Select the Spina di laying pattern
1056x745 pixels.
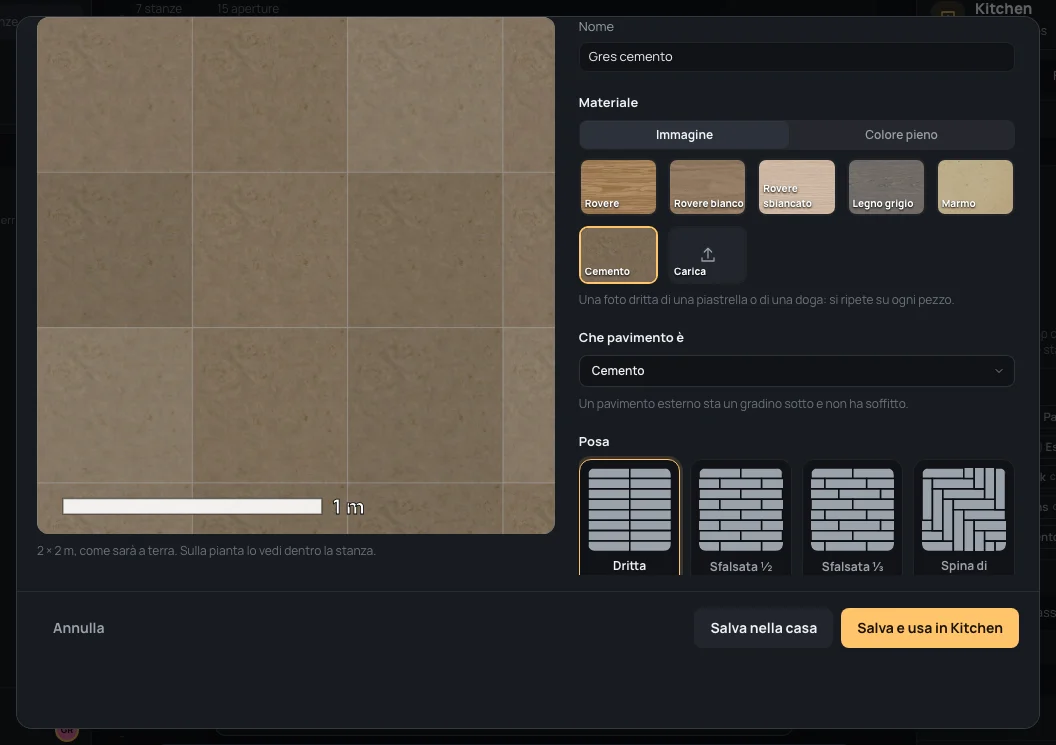[964, 517]
